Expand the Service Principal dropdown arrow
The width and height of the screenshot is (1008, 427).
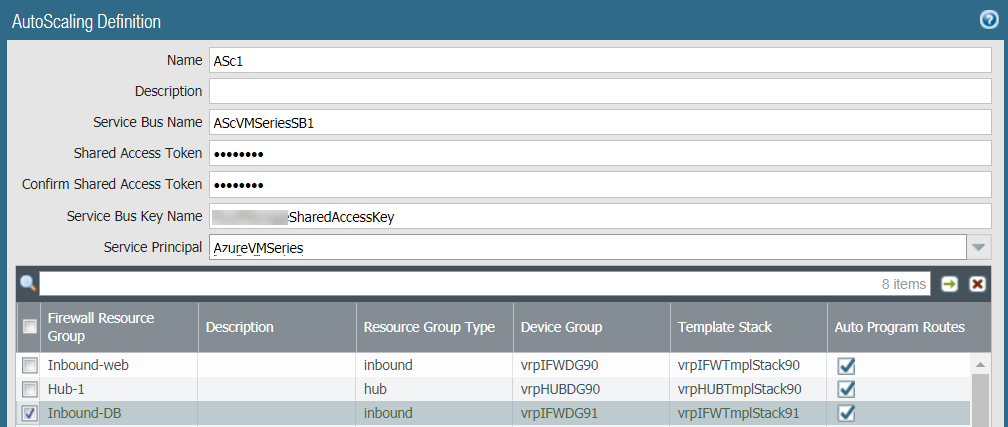[x=979, y=247]
